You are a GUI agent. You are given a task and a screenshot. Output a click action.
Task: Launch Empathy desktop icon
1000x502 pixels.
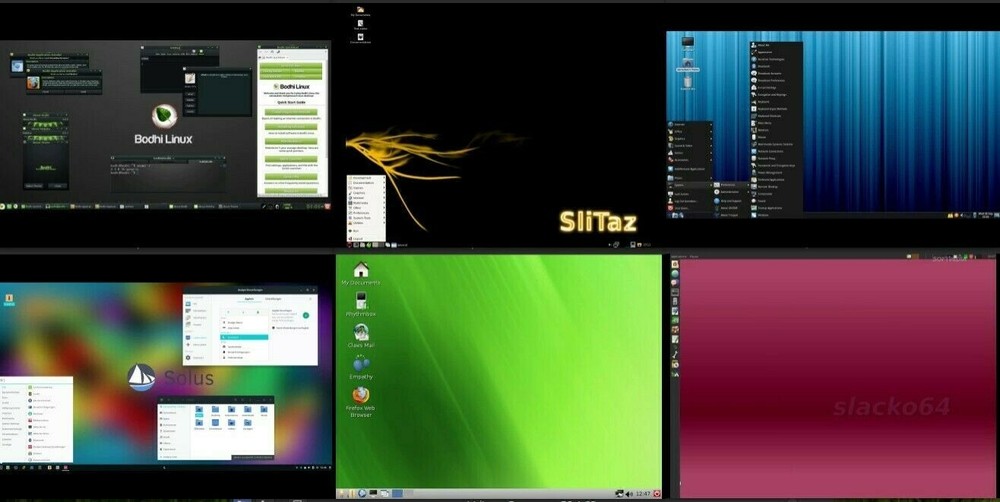[361, 367]
